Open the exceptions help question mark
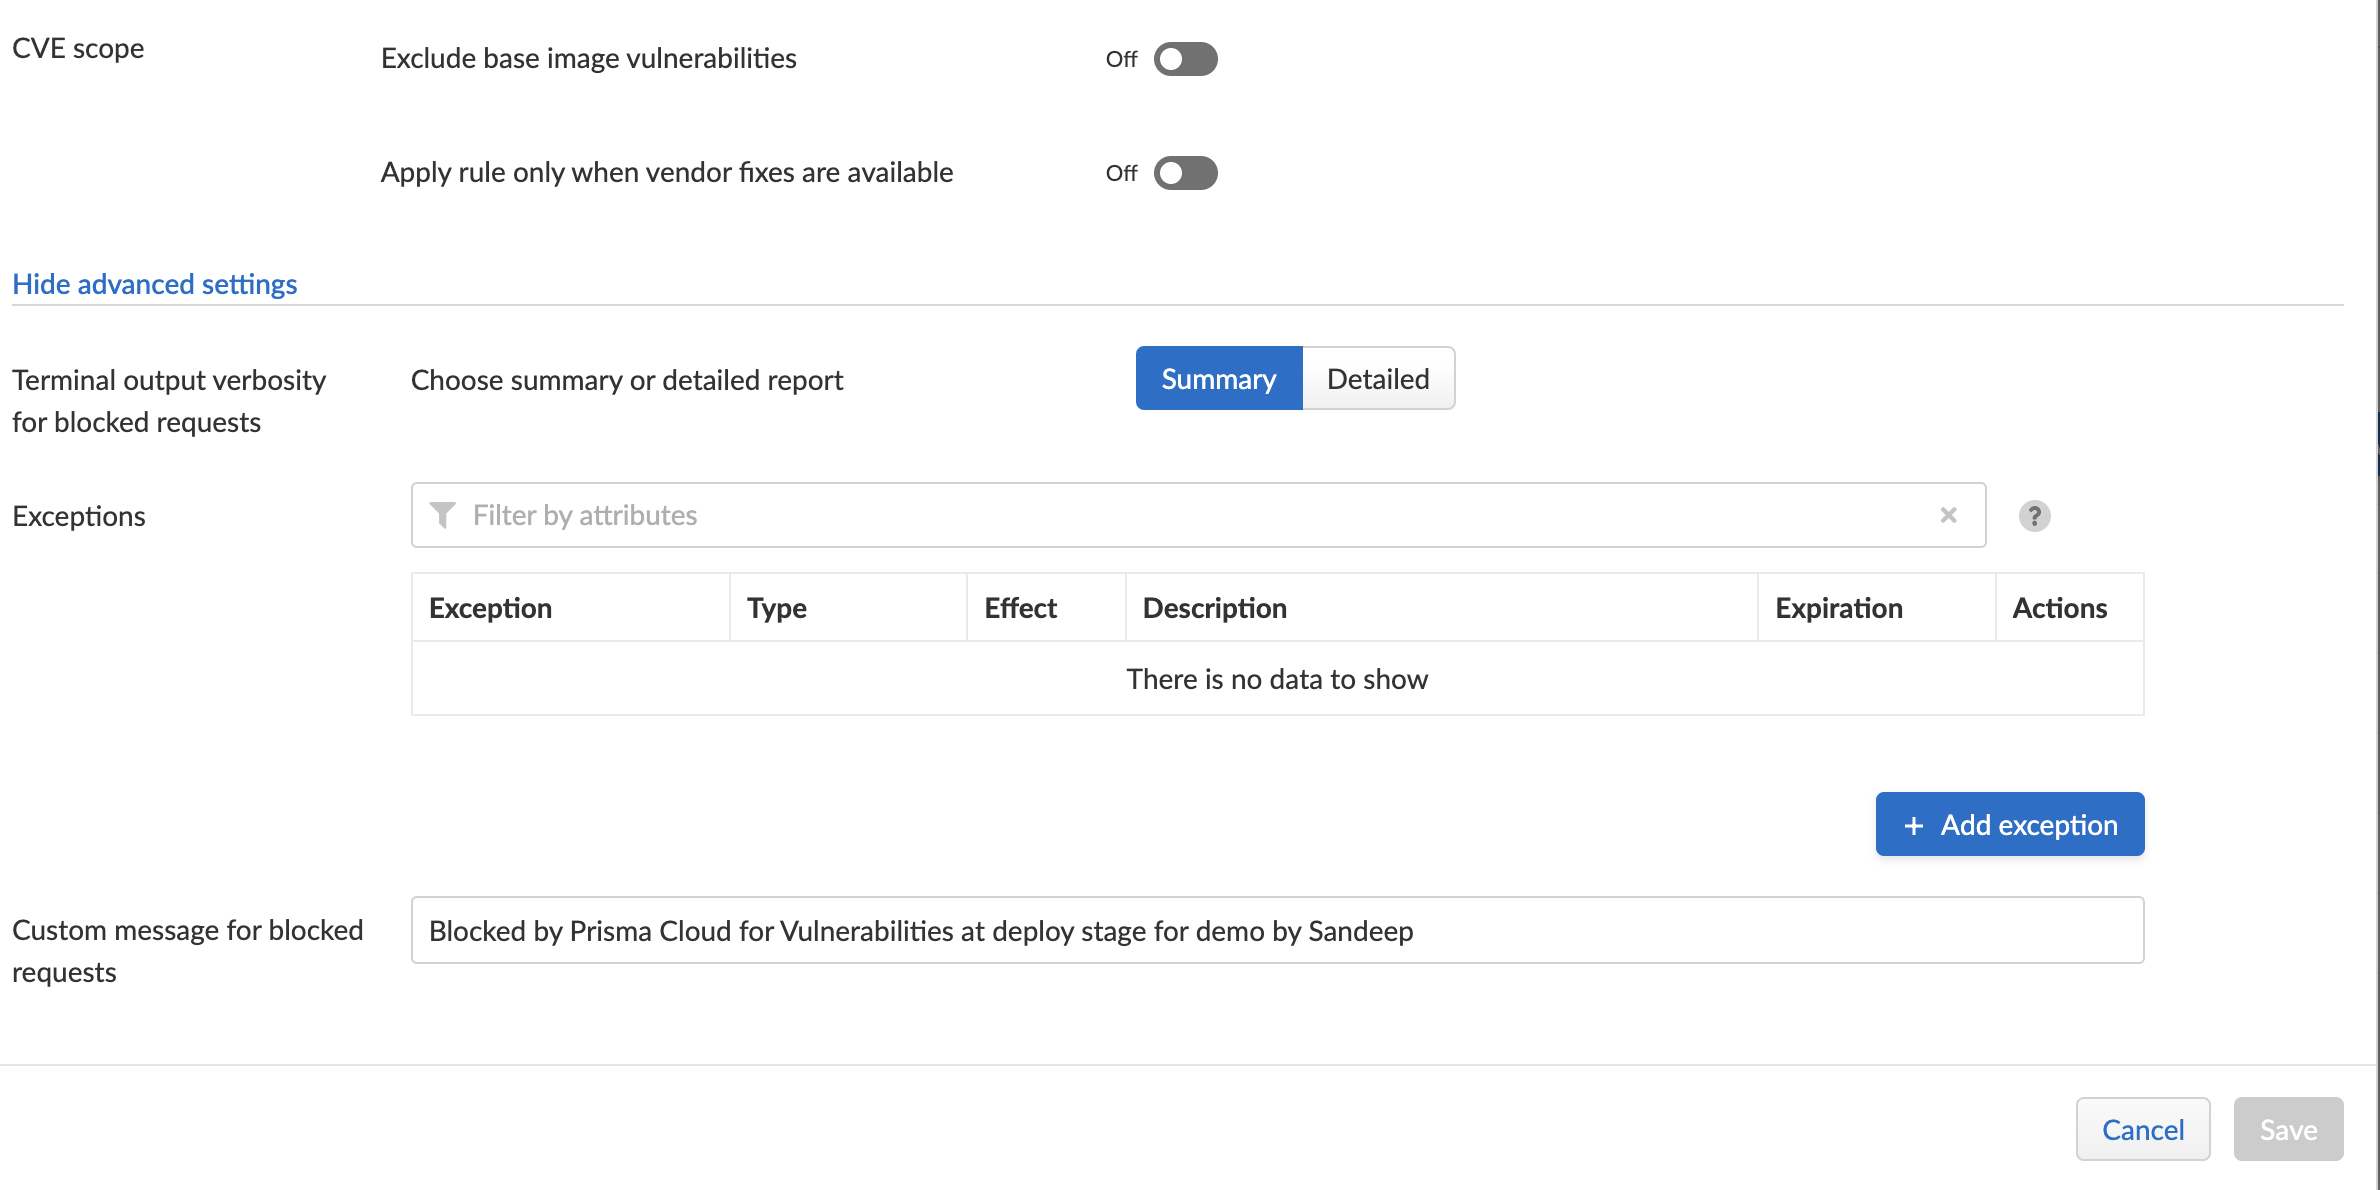 tap(2034, 516)
